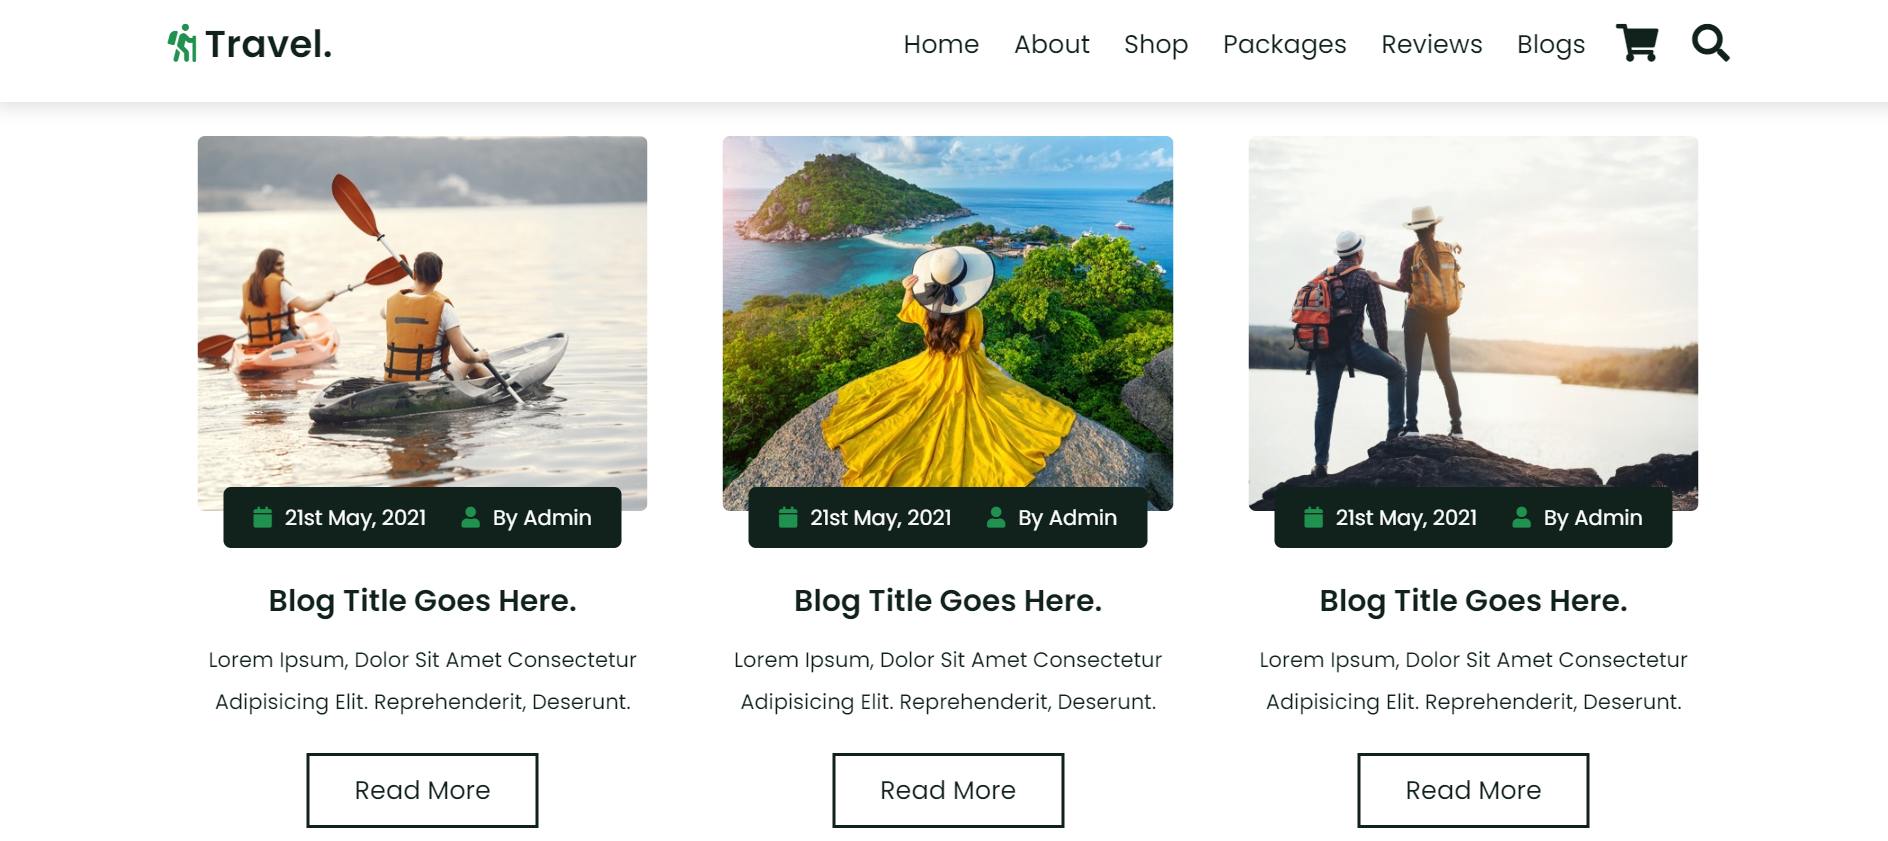Viewport: 1888px width, 841px height.
Task: Open the first blog title link
Action: click(x=422, y=600)
